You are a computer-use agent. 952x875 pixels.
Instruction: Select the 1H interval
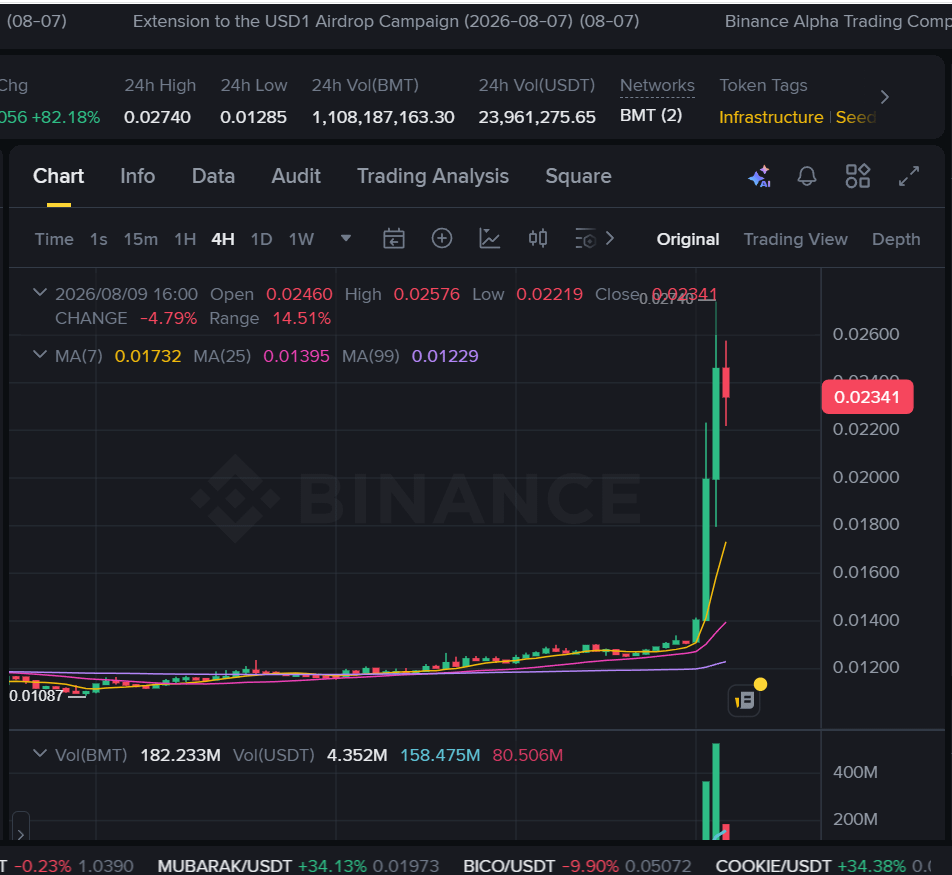[185, 239]
